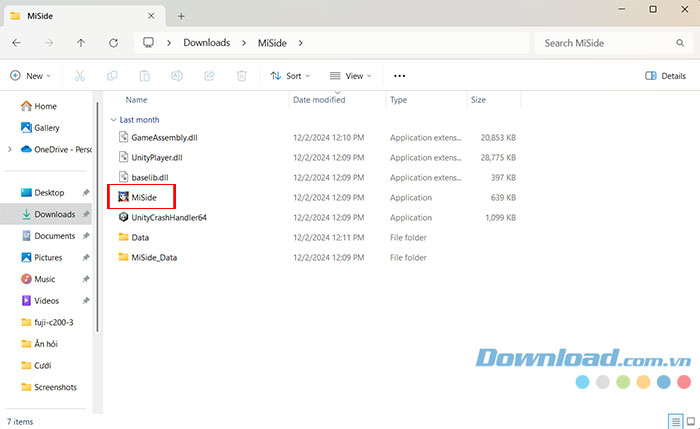Click the Share icon in toolbar
Screen dimensions: 700x429
pyautogui.click(x=209, y=76)
